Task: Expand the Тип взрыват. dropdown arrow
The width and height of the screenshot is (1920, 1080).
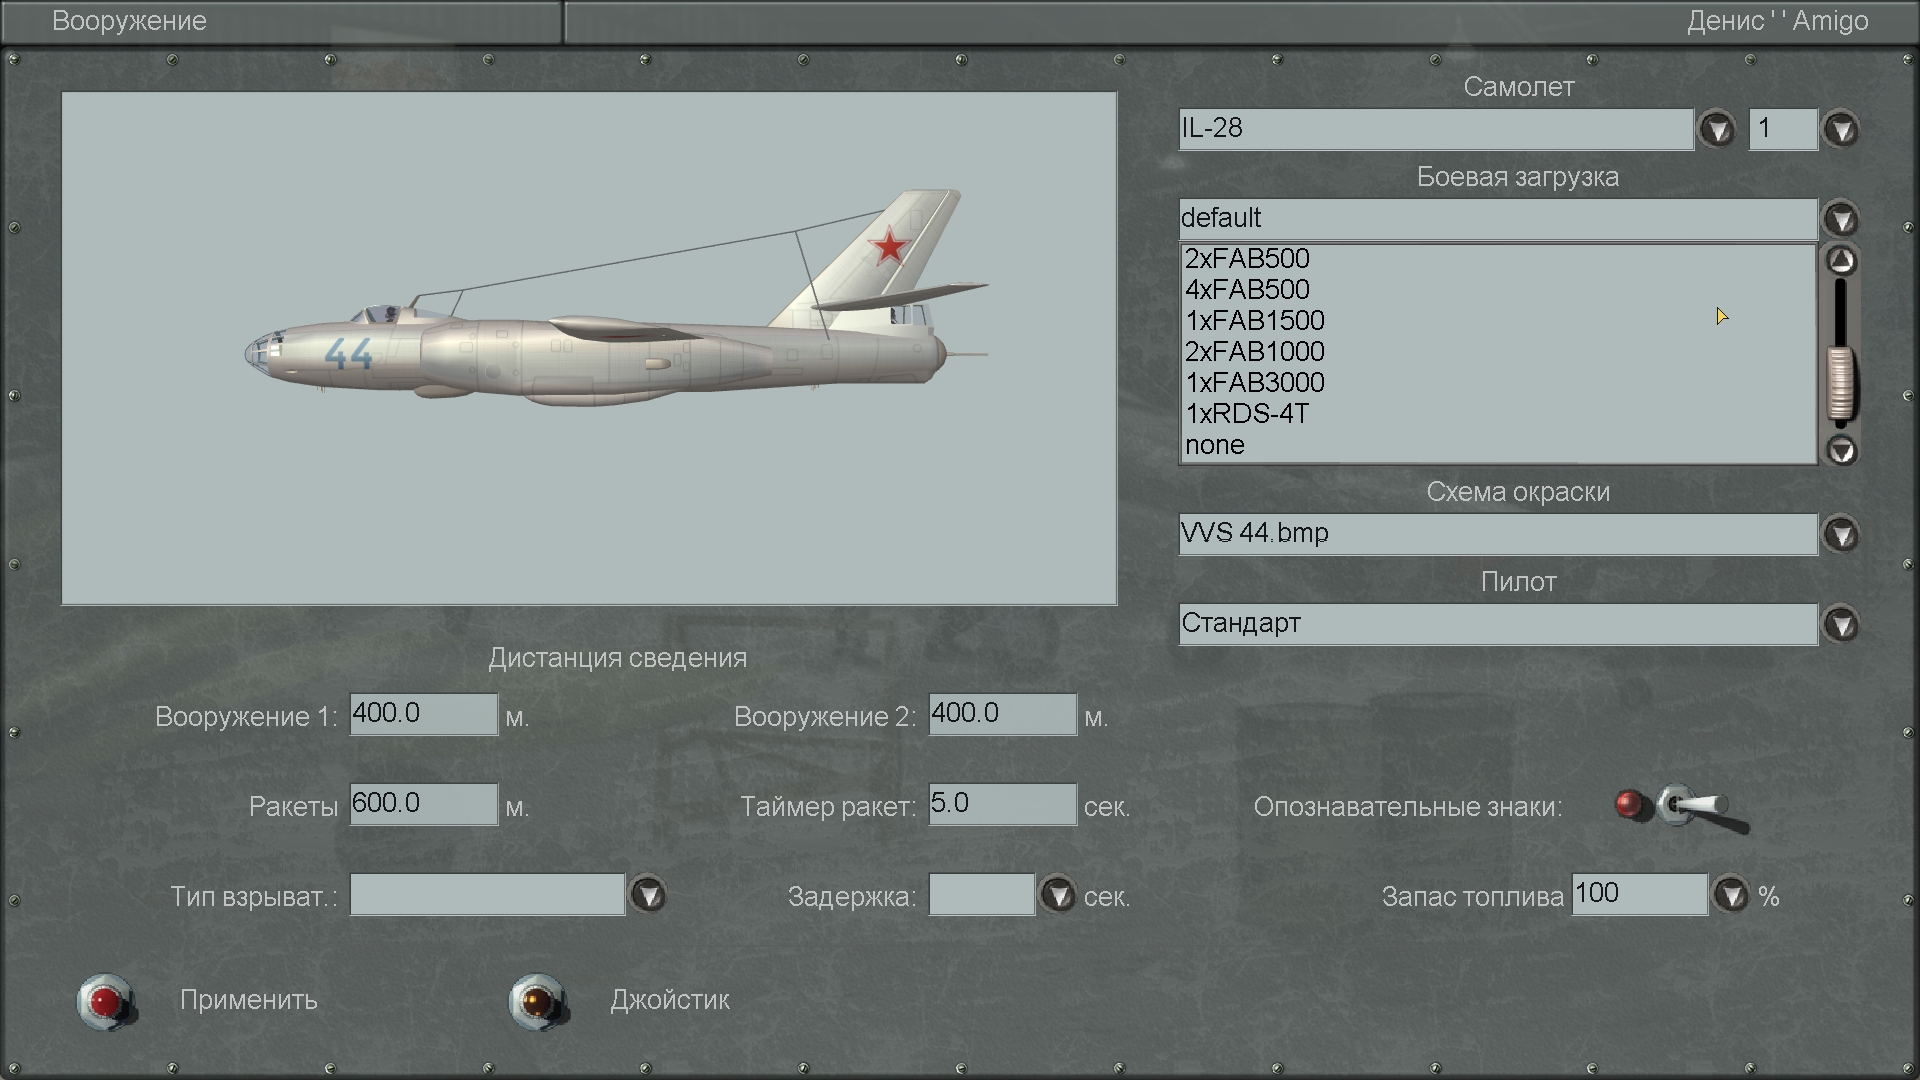Action: (648, 894)
